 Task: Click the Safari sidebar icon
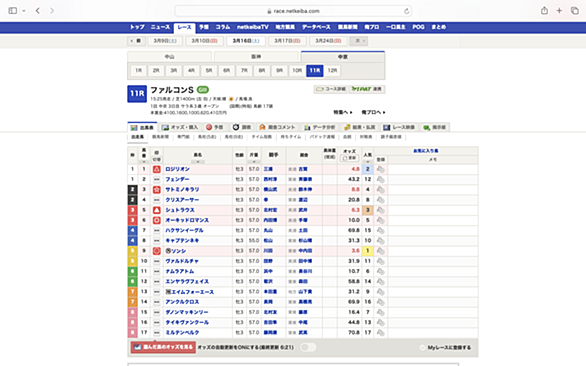(13, 11)
